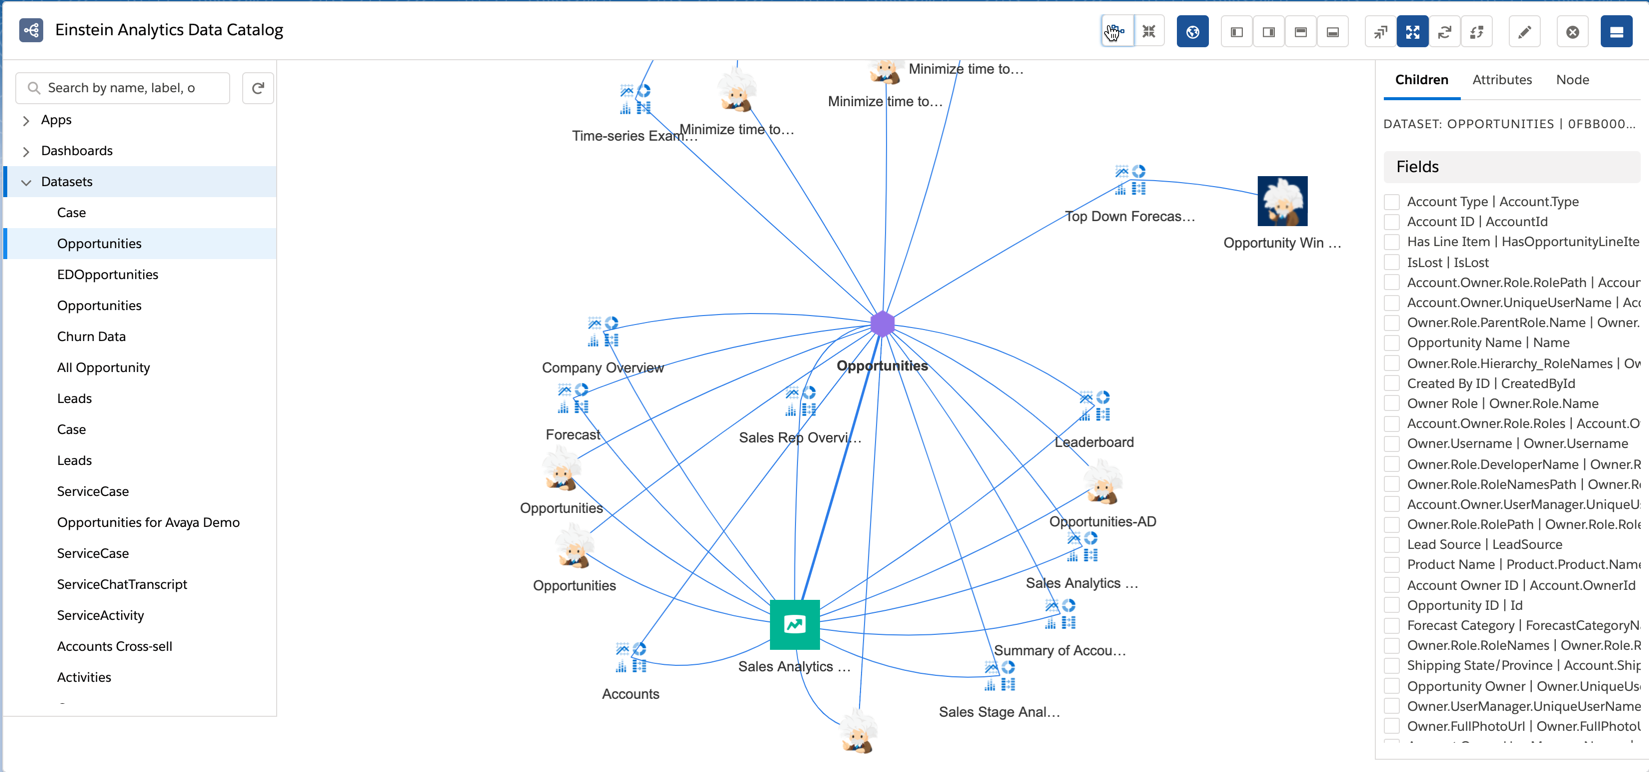Select the Opportunity Win Einstein story node

tap(1282, 202)
